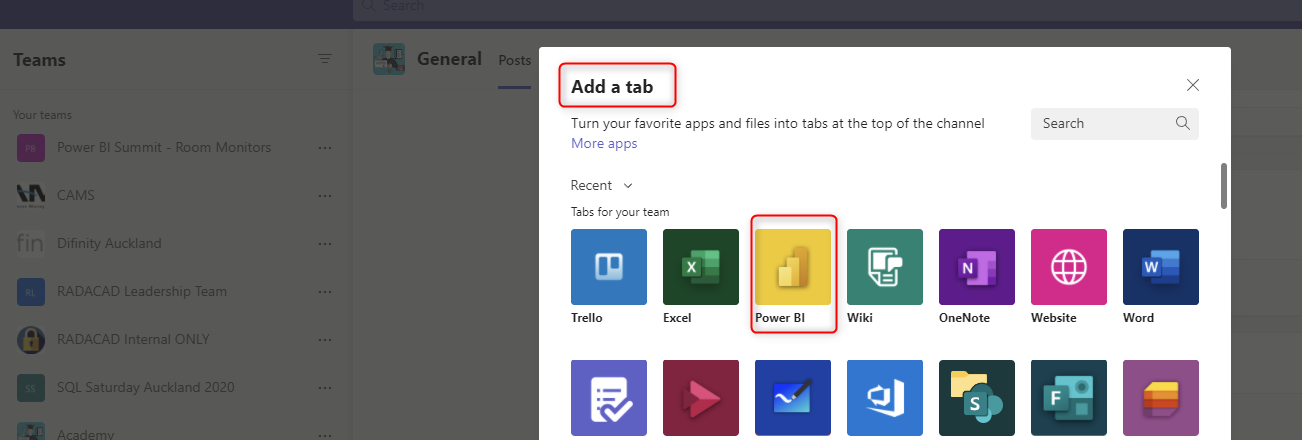Click the More apps link
The height and width of the screenshot is (440, 1302).
(604, 143)
